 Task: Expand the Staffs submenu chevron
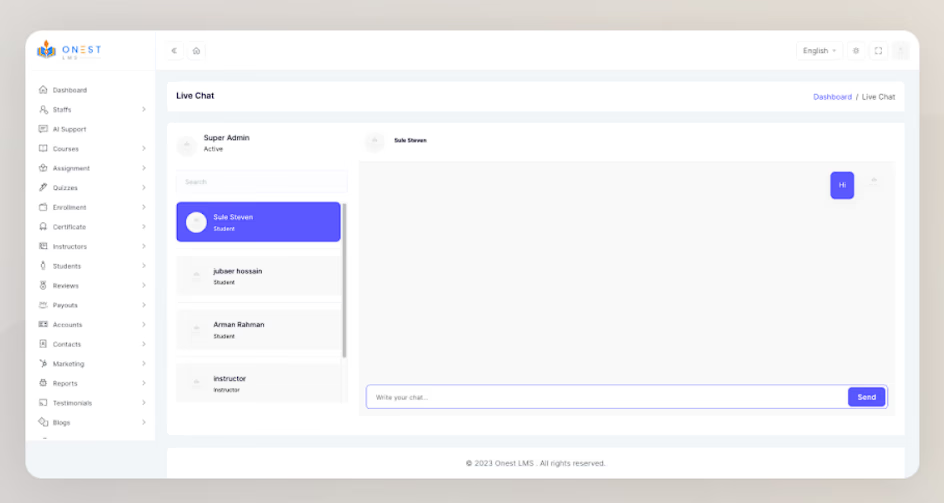(143, 110)
